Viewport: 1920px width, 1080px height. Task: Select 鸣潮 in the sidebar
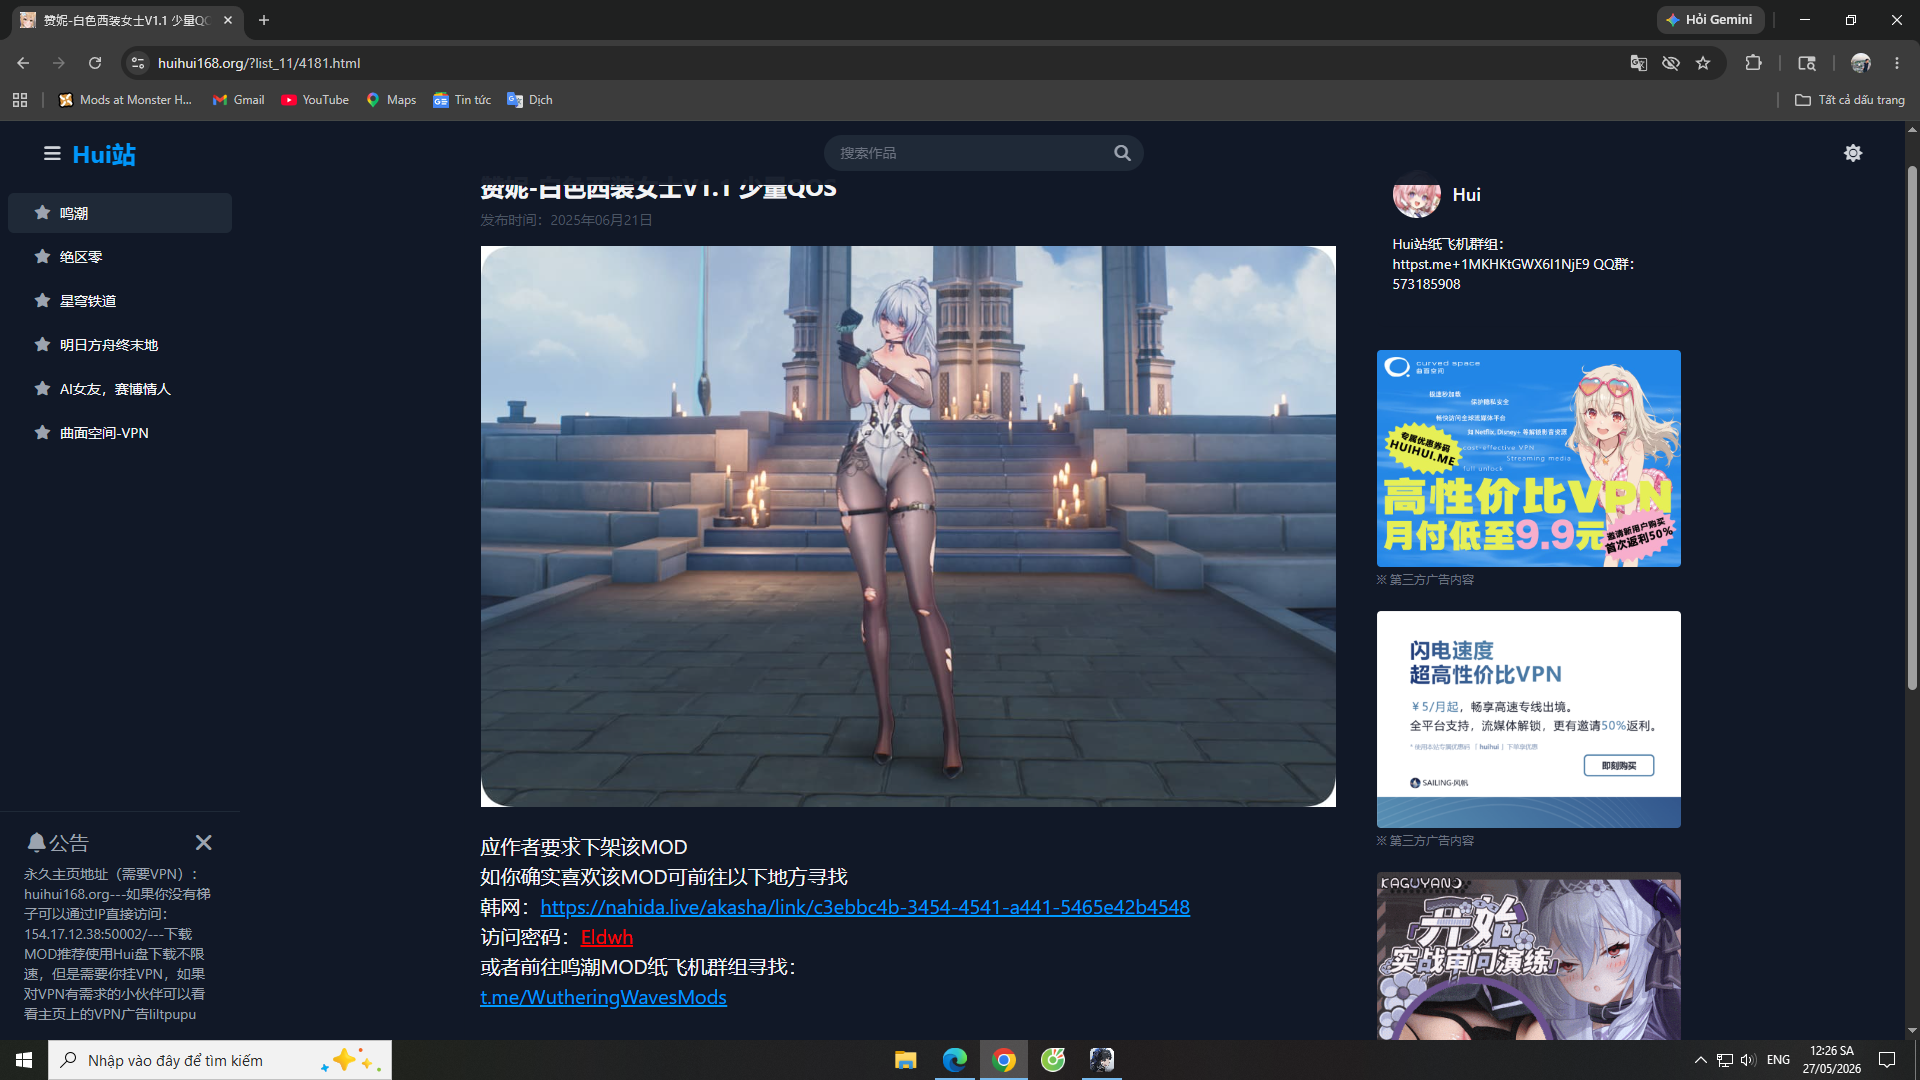[120, 213]
